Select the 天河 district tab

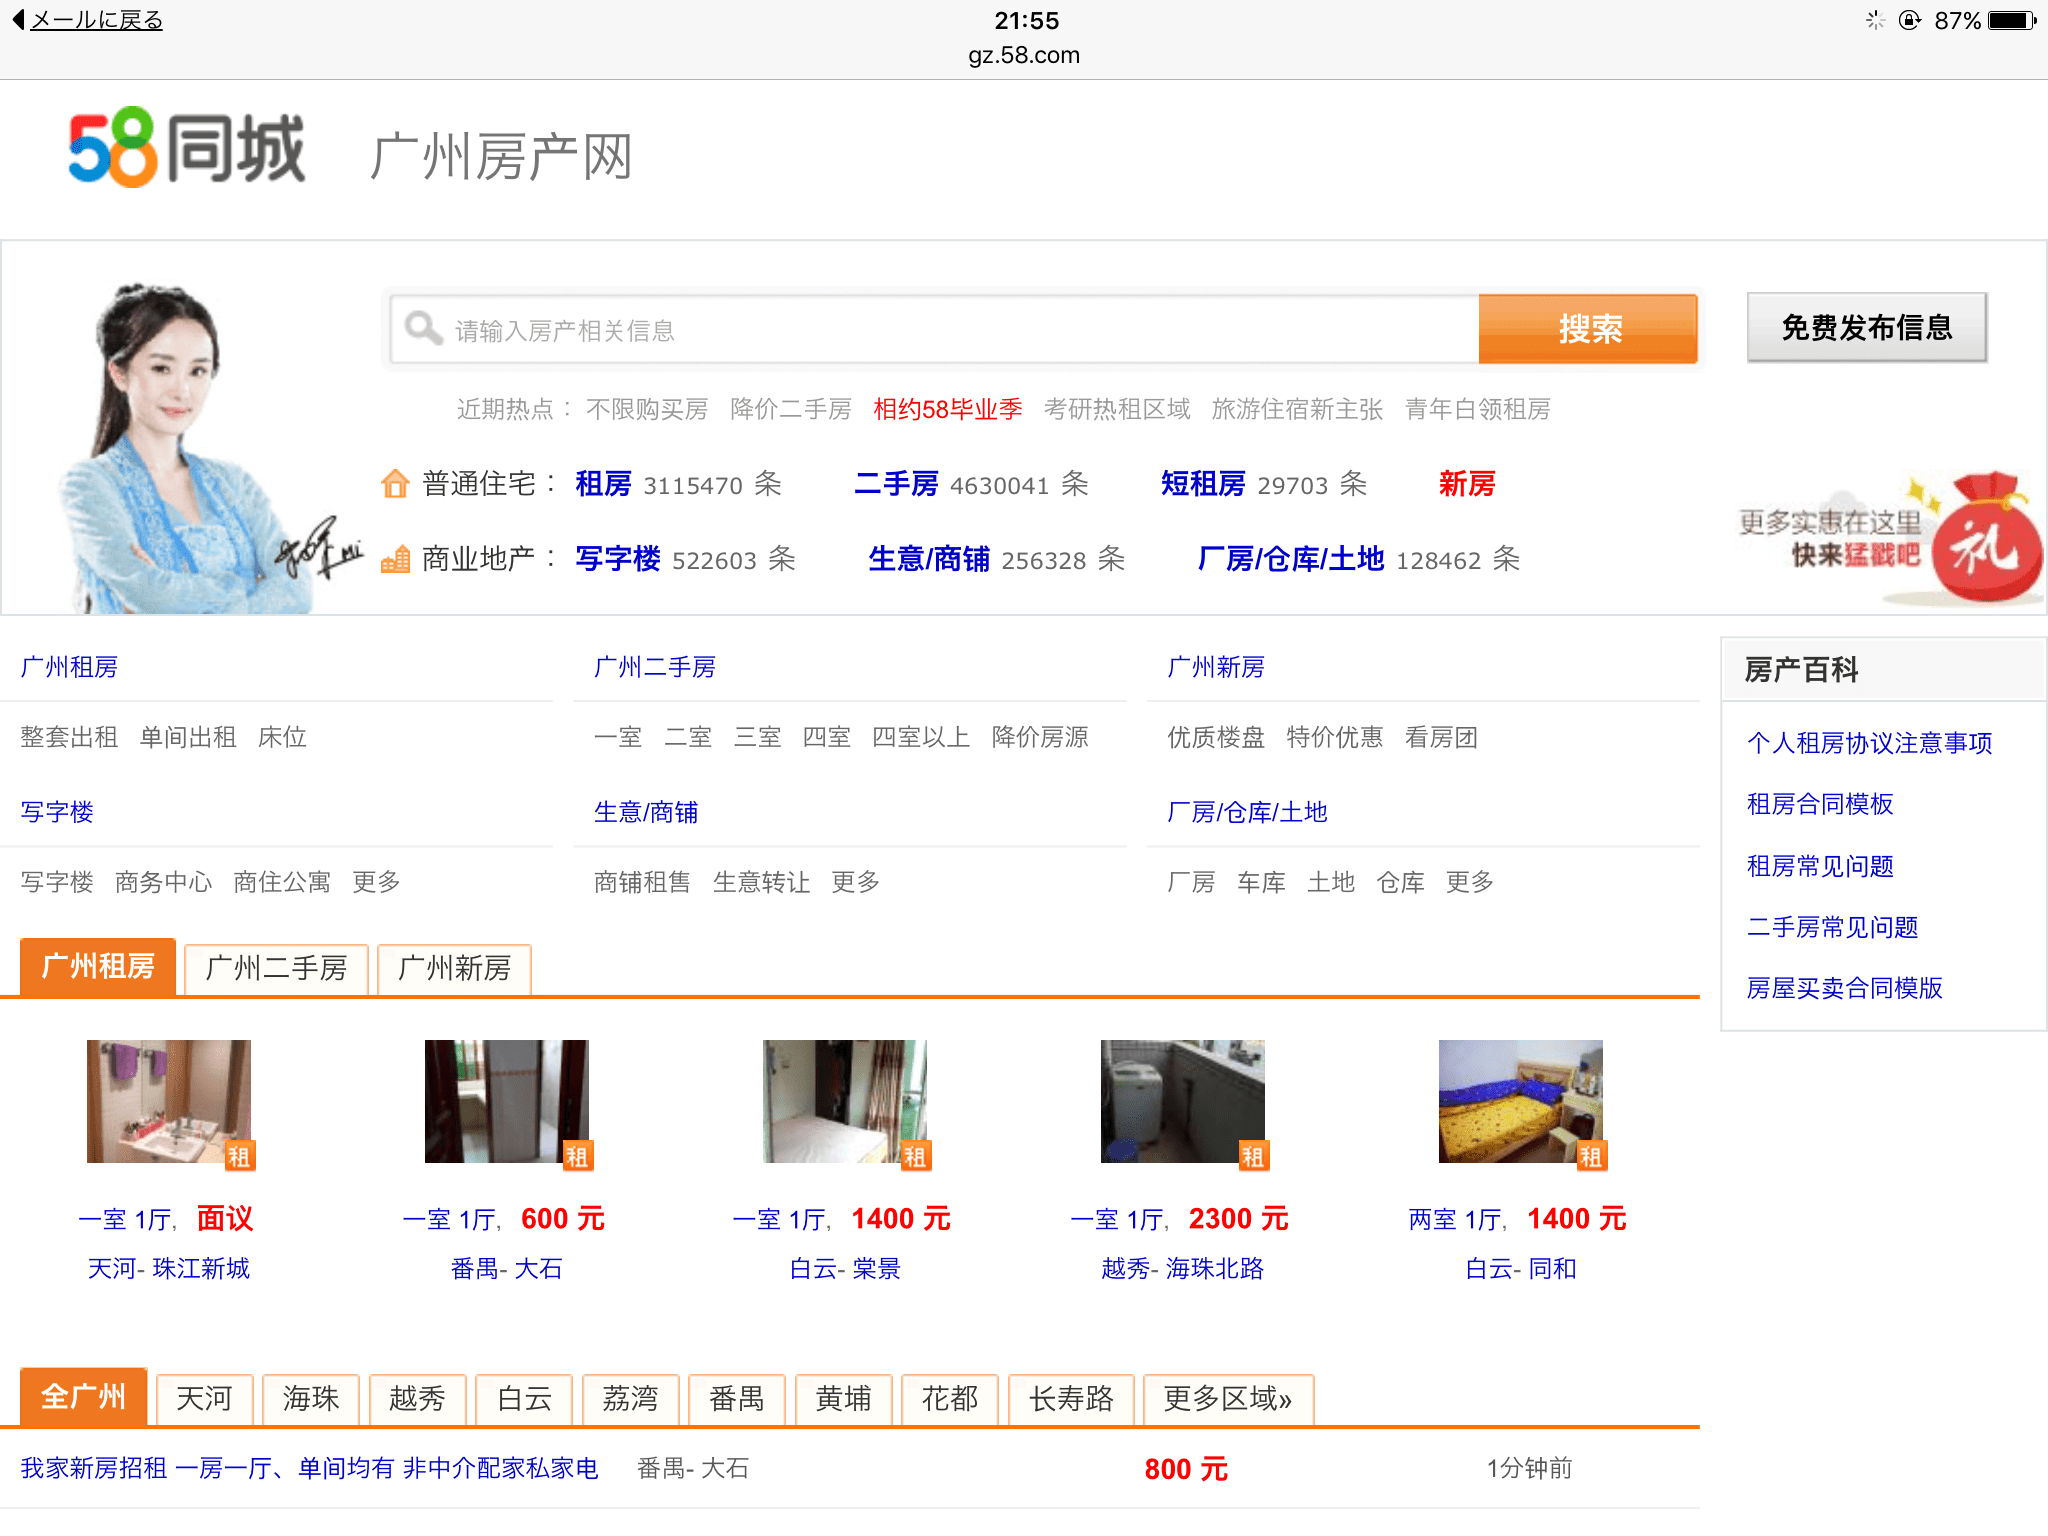[x=204, y=1398]
